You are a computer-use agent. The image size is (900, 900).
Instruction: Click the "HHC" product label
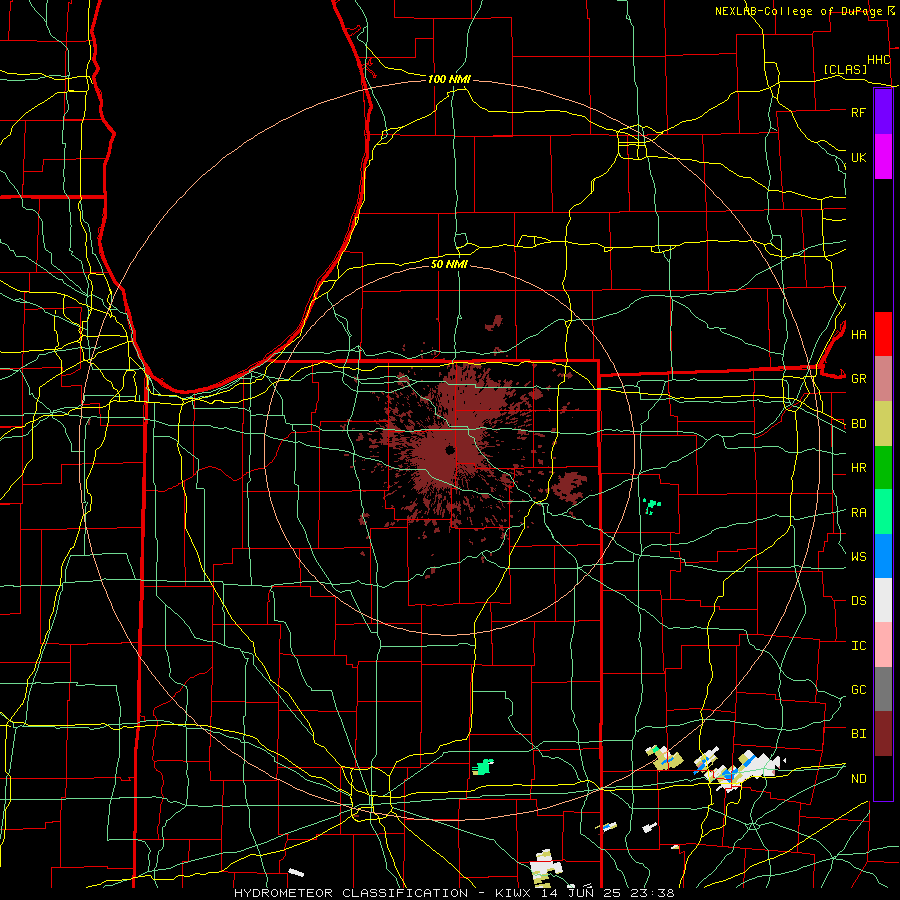[x=879, y=60]
